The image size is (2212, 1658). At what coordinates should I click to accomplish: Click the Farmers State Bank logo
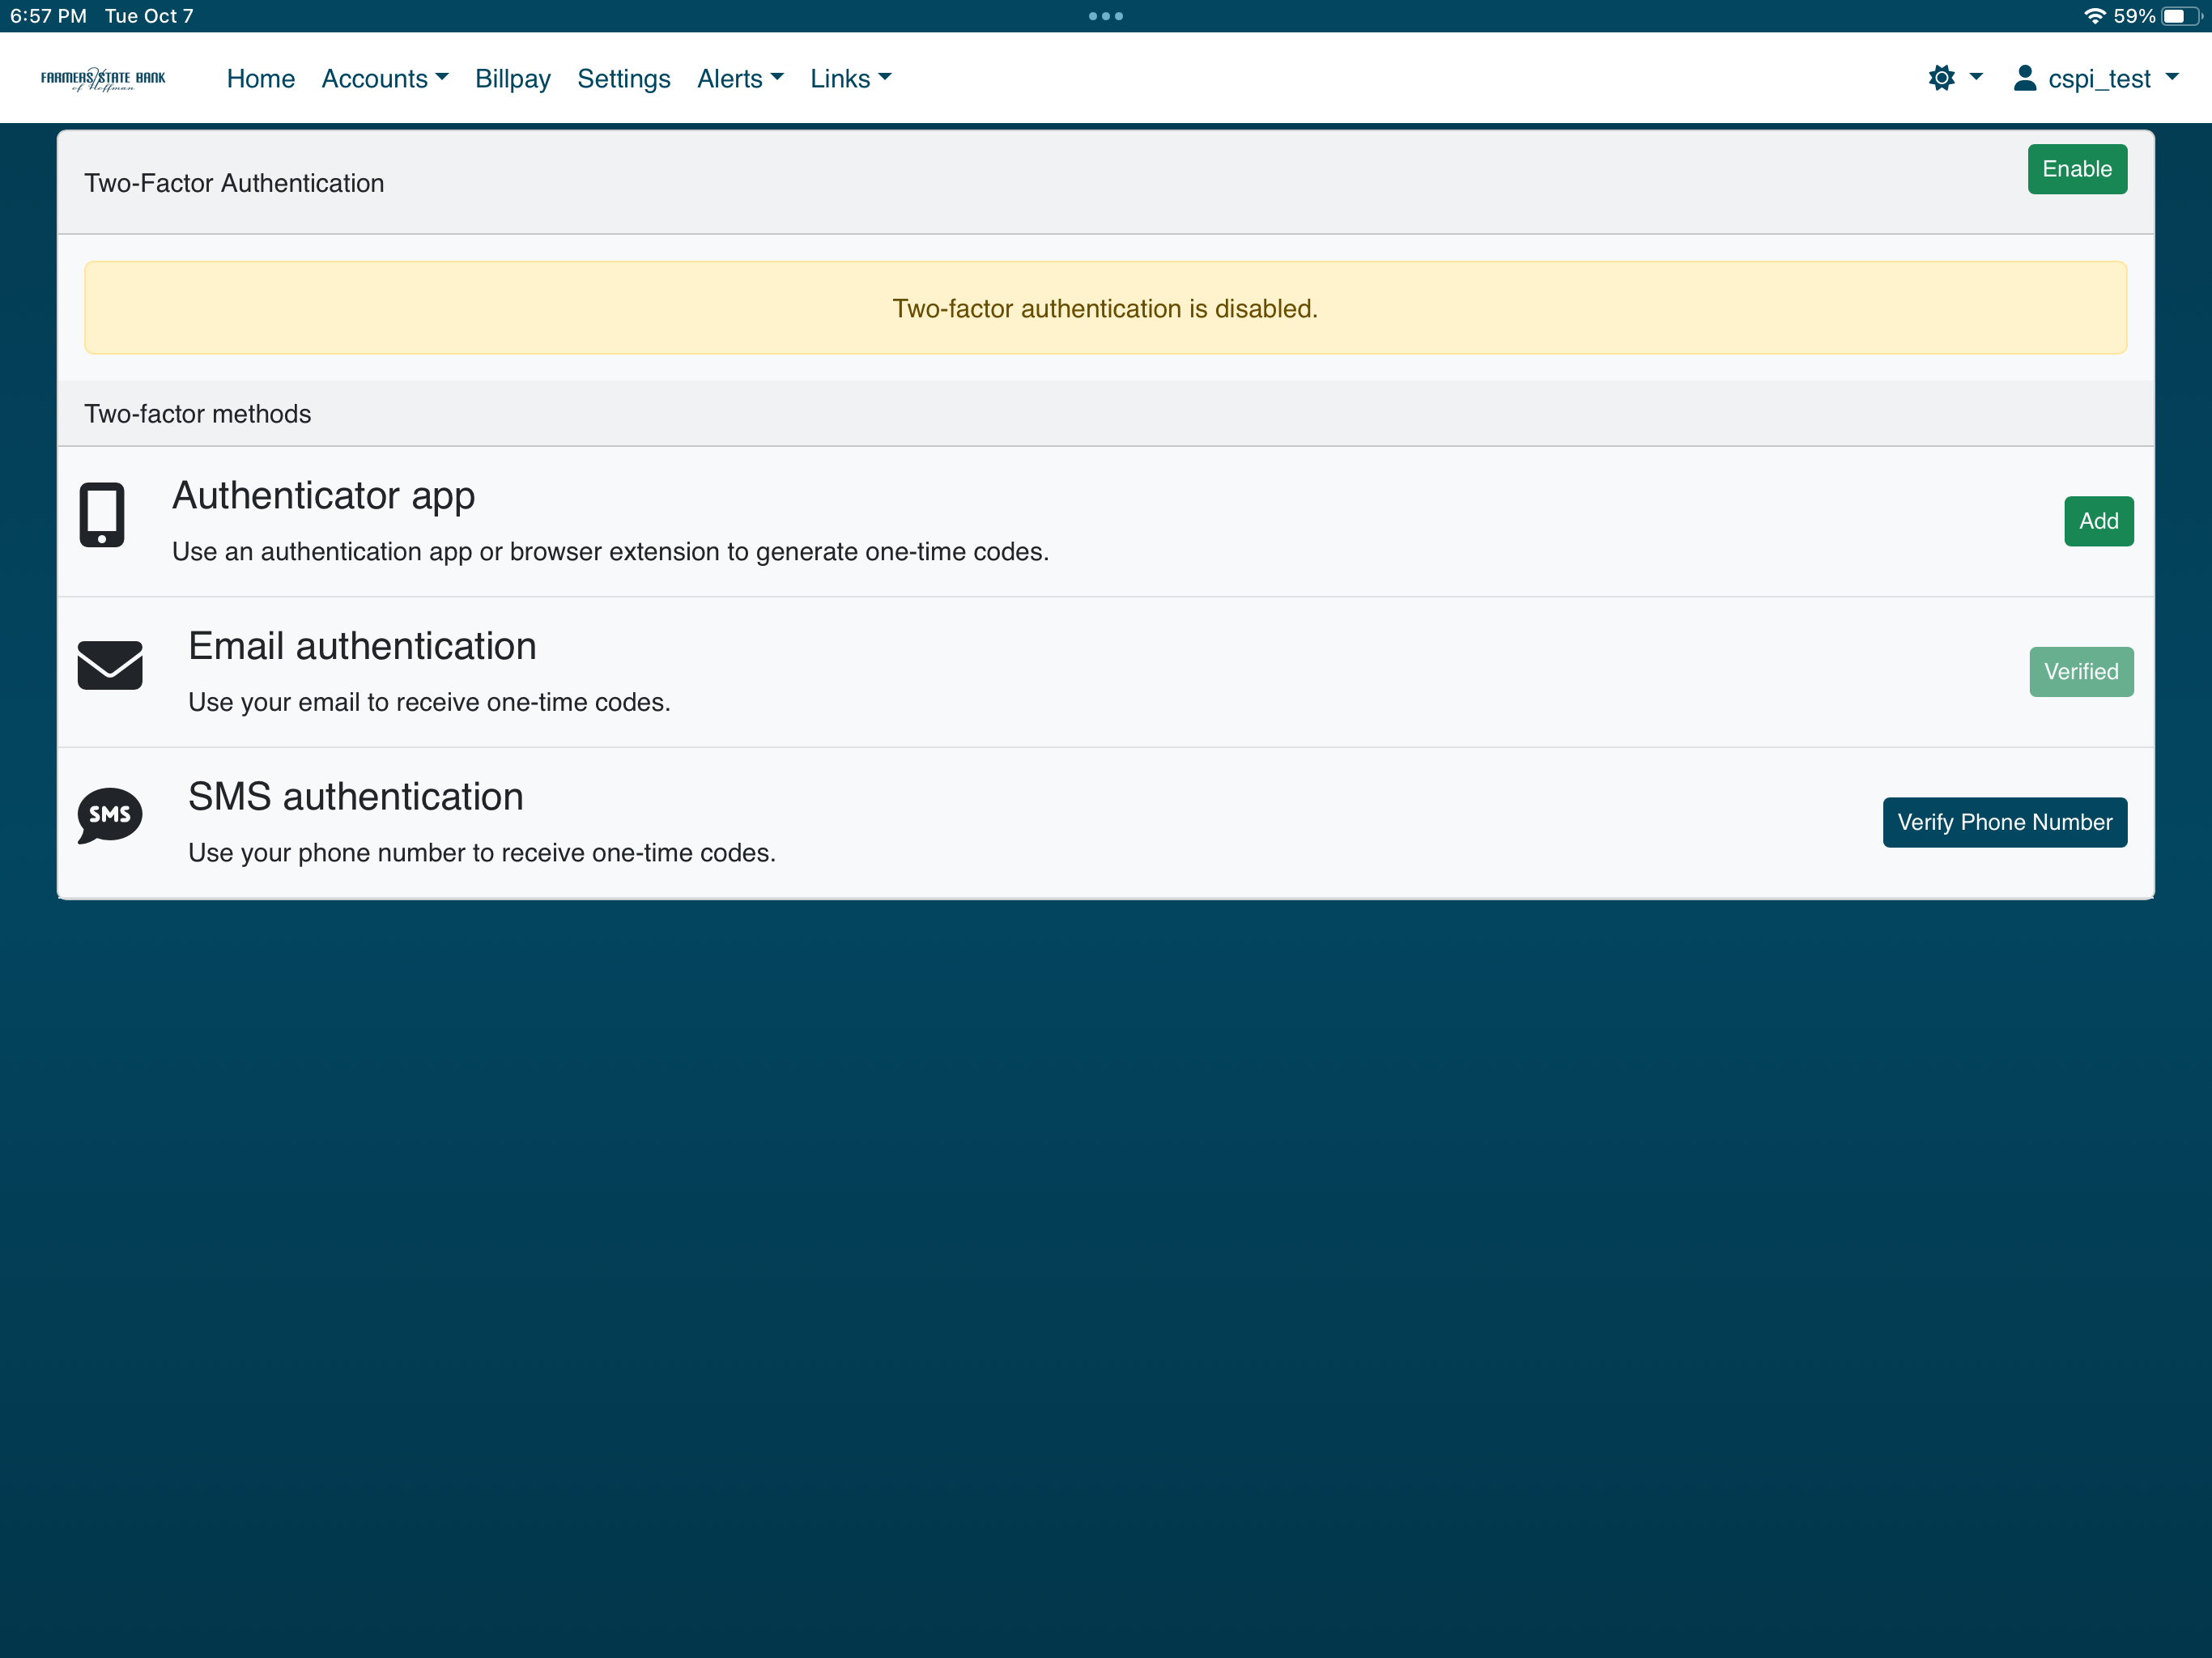pyautogui.click(x=103, y=78)
